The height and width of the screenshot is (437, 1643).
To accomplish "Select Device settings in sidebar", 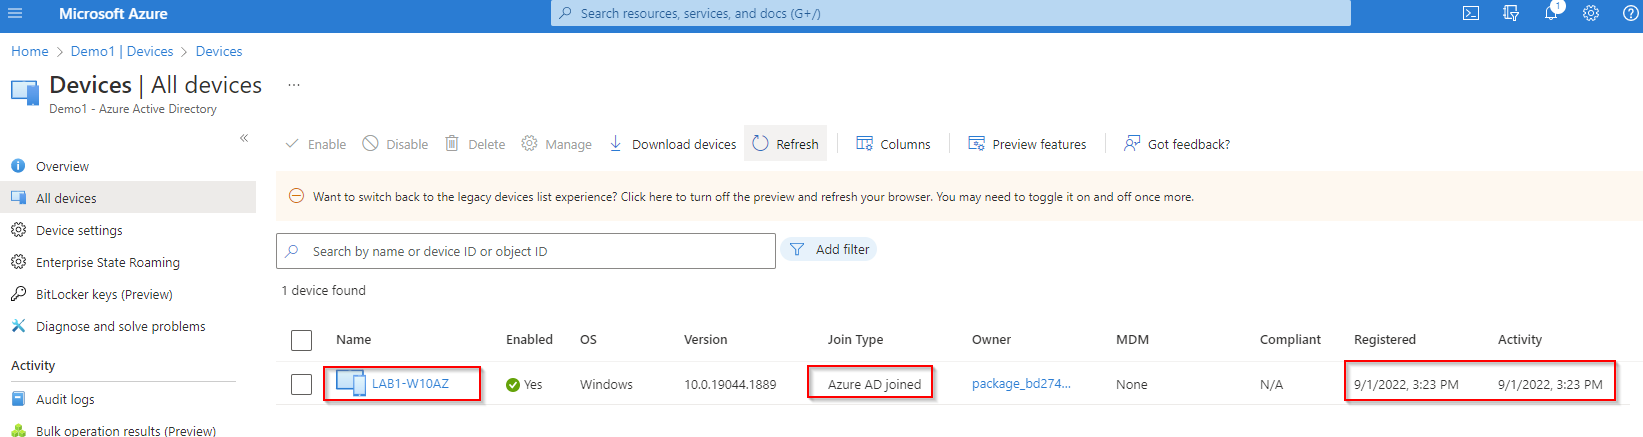I will click(x=79, y=231).
